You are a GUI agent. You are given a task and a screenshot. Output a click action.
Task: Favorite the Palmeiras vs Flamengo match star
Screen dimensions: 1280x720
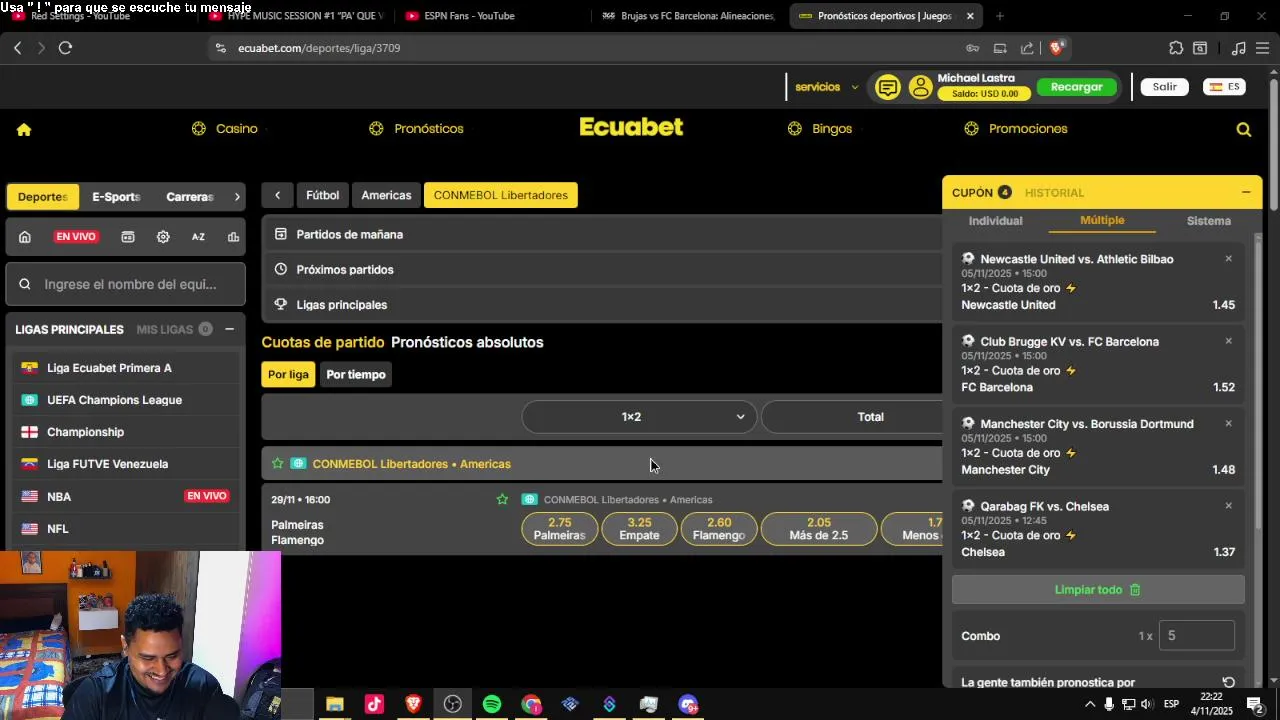coord(502,499)
